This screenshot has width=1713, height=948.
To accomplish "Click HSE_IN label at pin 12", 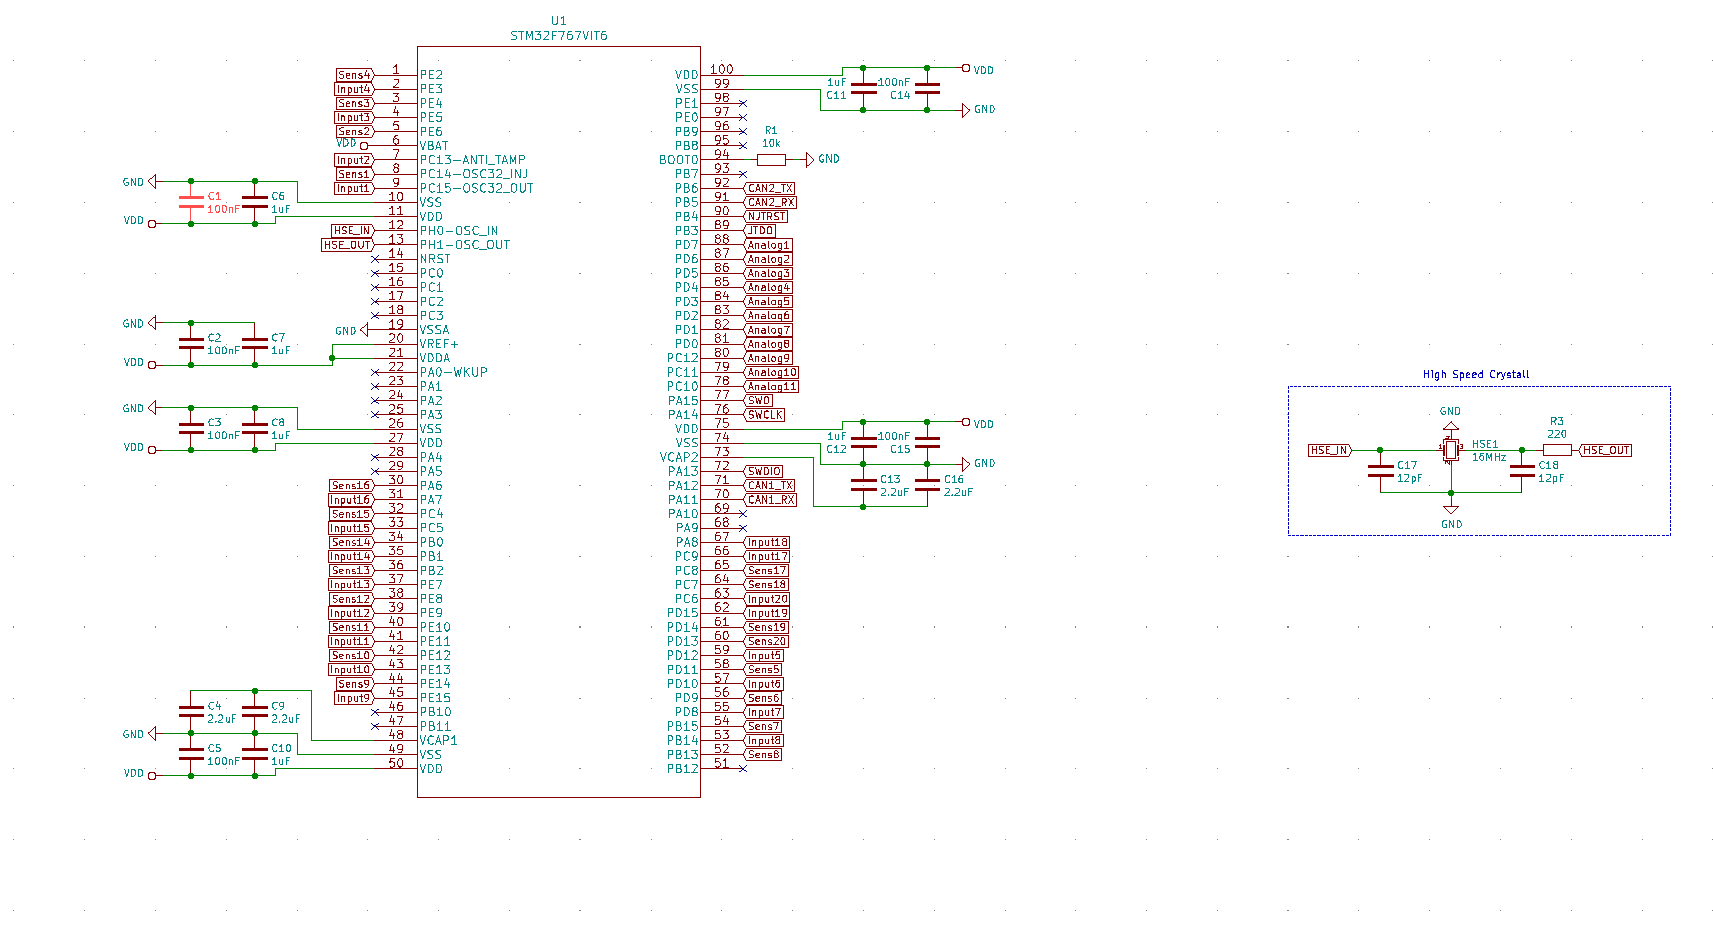I will [x=352, y=231].
